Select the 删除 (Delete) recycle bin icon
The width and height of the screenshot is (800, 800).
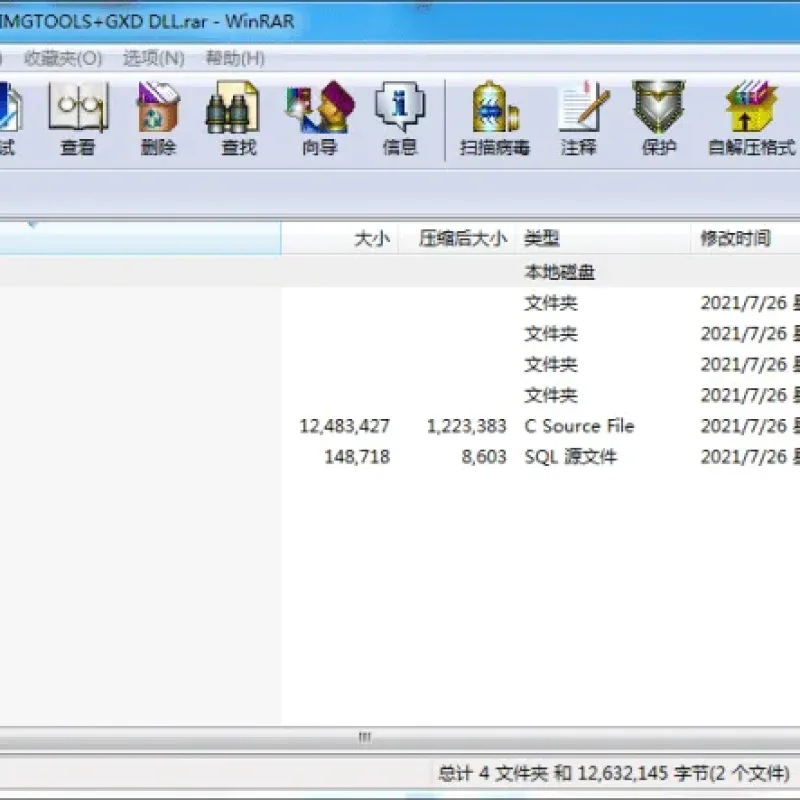point(158,119)
